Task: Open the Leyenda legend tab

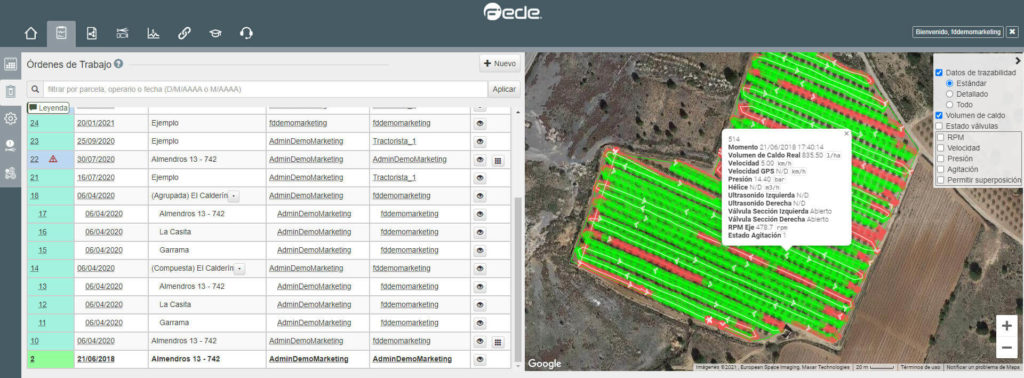Action: (48, 108)
